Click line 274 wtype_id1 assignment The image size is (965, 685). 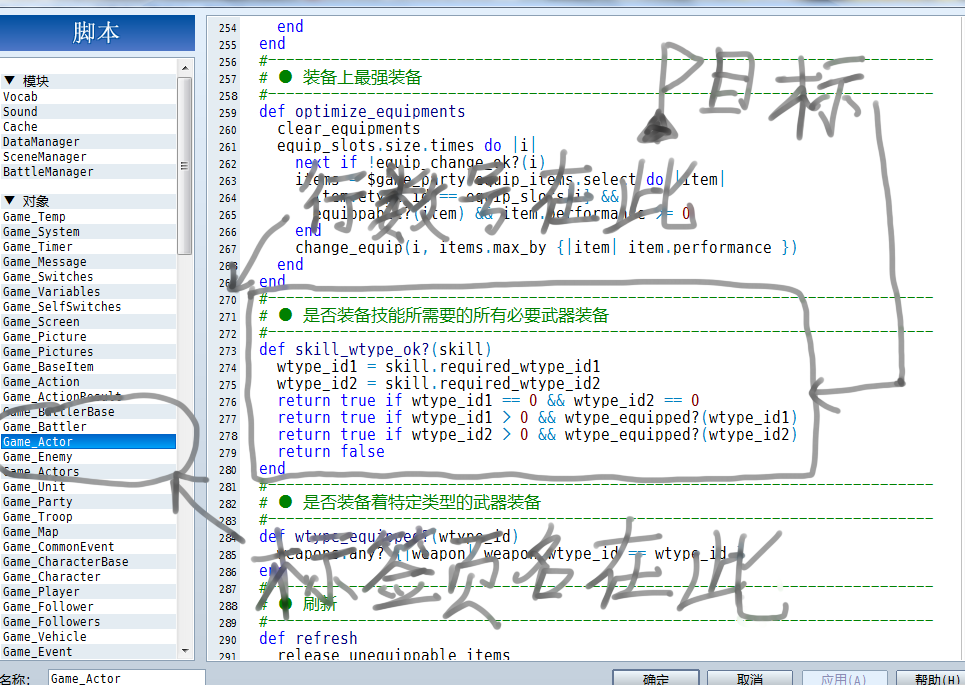coord(438,367)
